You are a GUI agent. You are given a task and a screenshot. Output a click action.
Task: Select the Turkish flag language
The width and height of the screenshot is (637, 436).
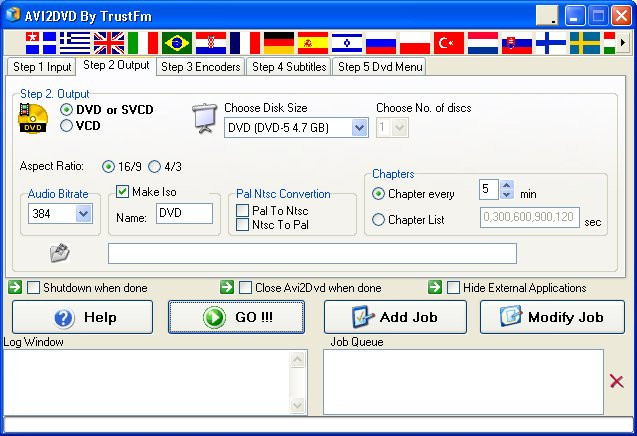[x=449, y=43]
